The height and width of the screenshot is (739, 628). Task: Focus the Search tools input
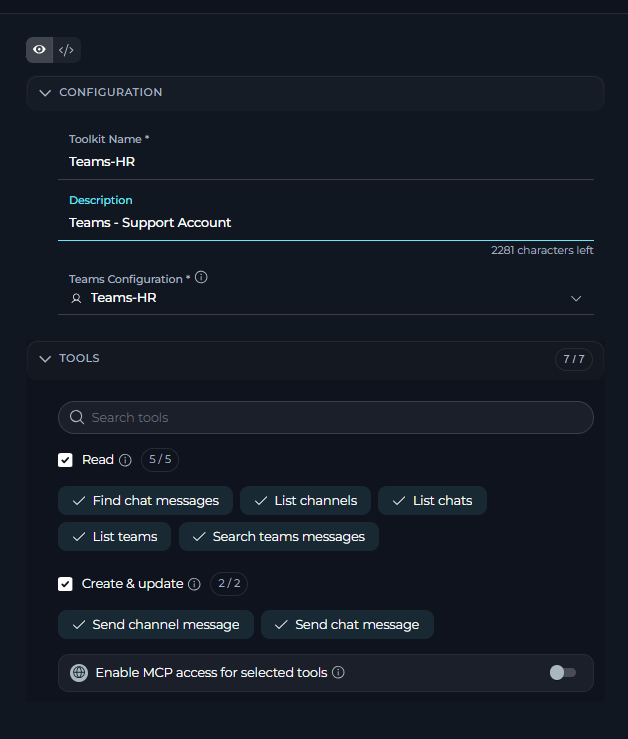[x=326, y=417]
